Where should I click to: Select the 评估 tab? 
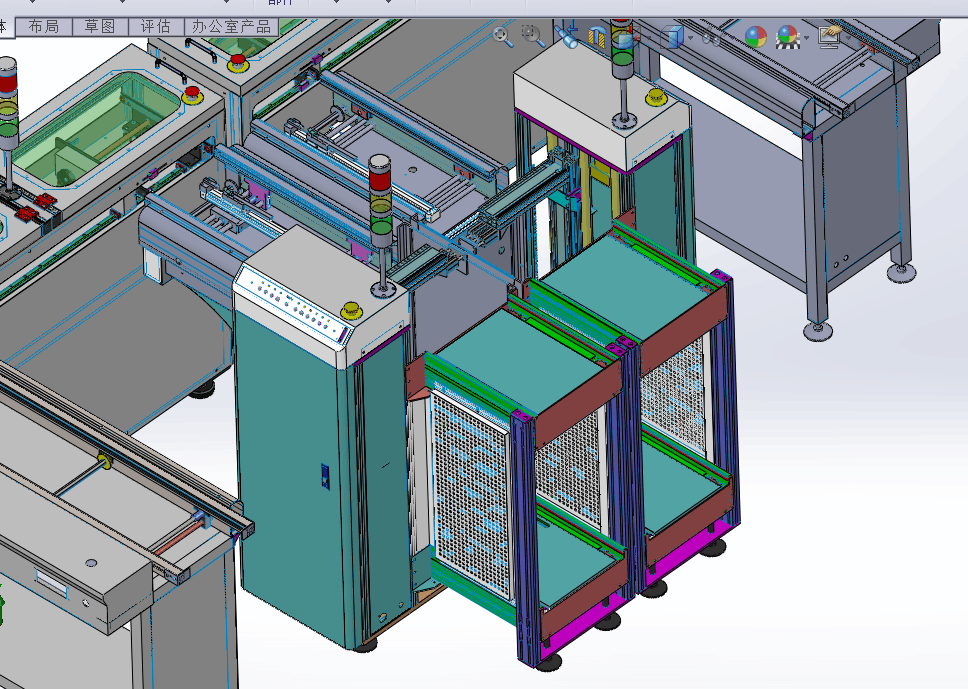click(x=156, y=27)
